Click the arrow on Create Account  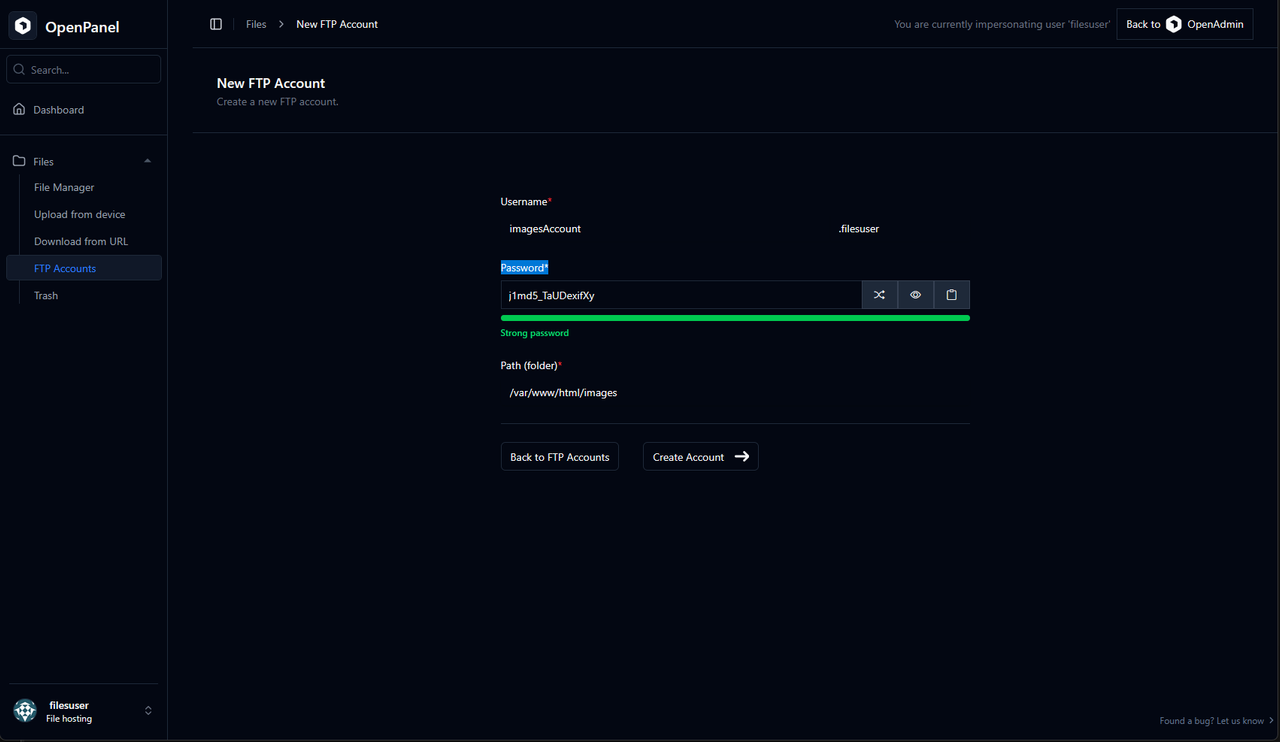(742, 457)
